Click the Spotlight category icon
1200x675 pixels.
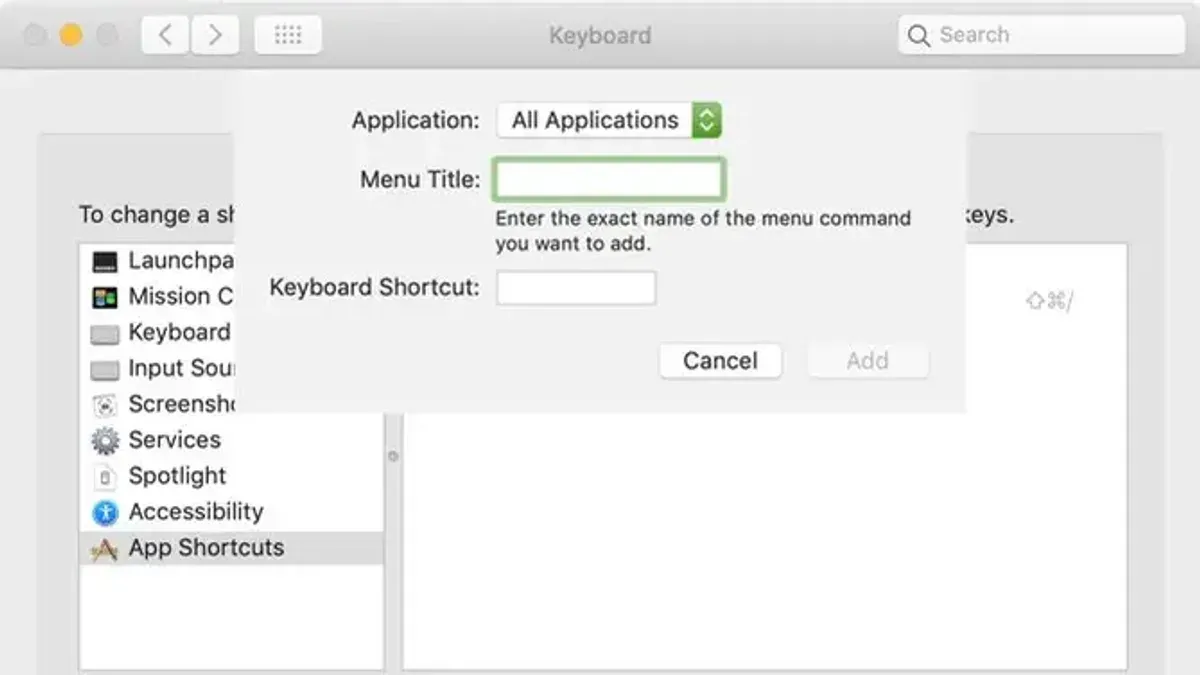(105, 477)
